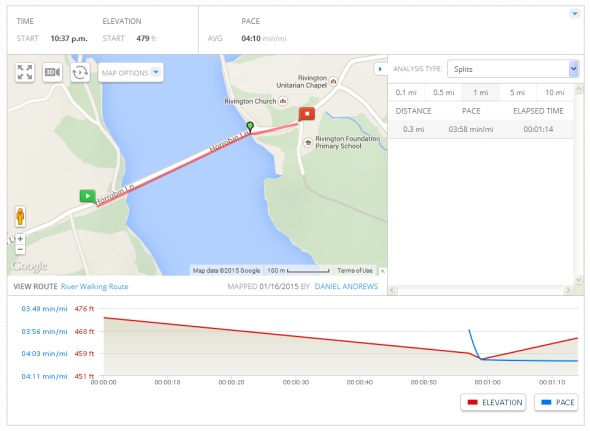Click the Horrobin Ln label over water
Screen dimensions: 590x431
pos(230,142)
